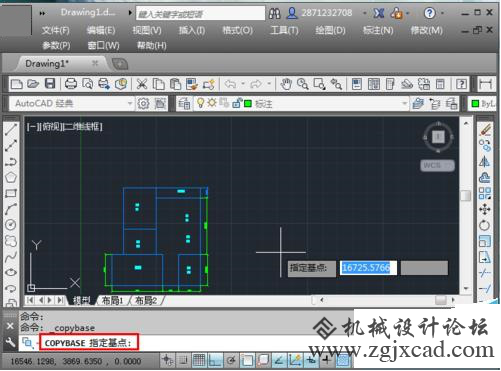Viewport: 501px width, 371px height.
Task: Select the Line drawing tool
Action: (11, 130)
